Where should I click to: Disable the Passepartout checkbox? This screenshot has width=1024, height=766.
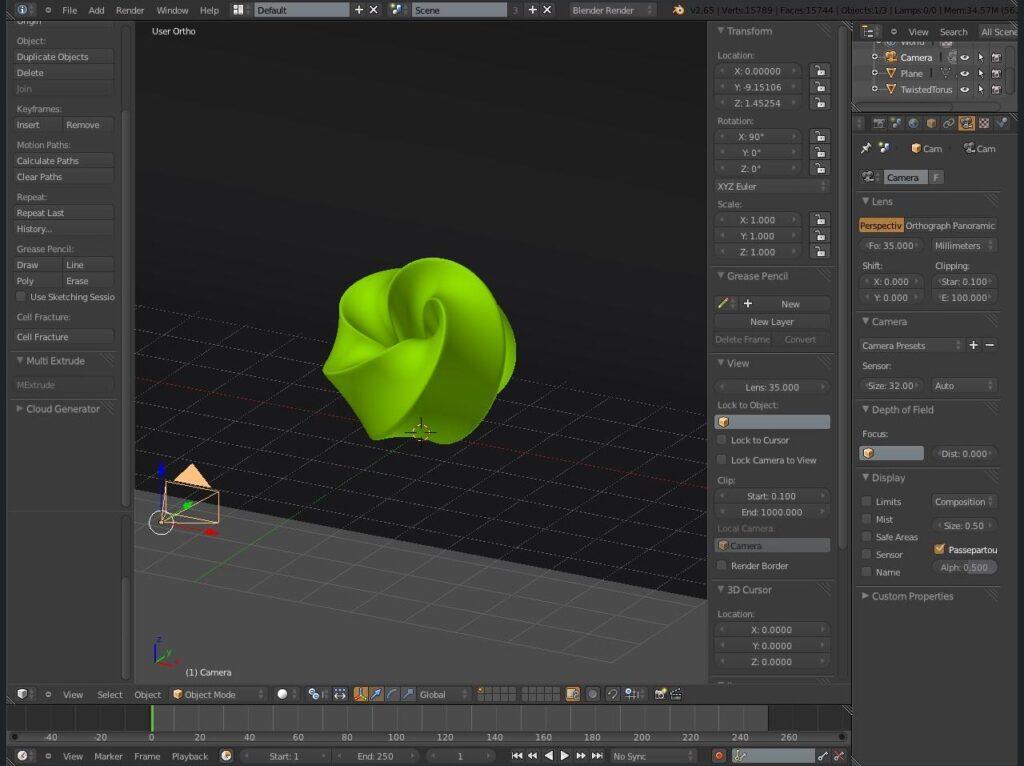[939, 549]
